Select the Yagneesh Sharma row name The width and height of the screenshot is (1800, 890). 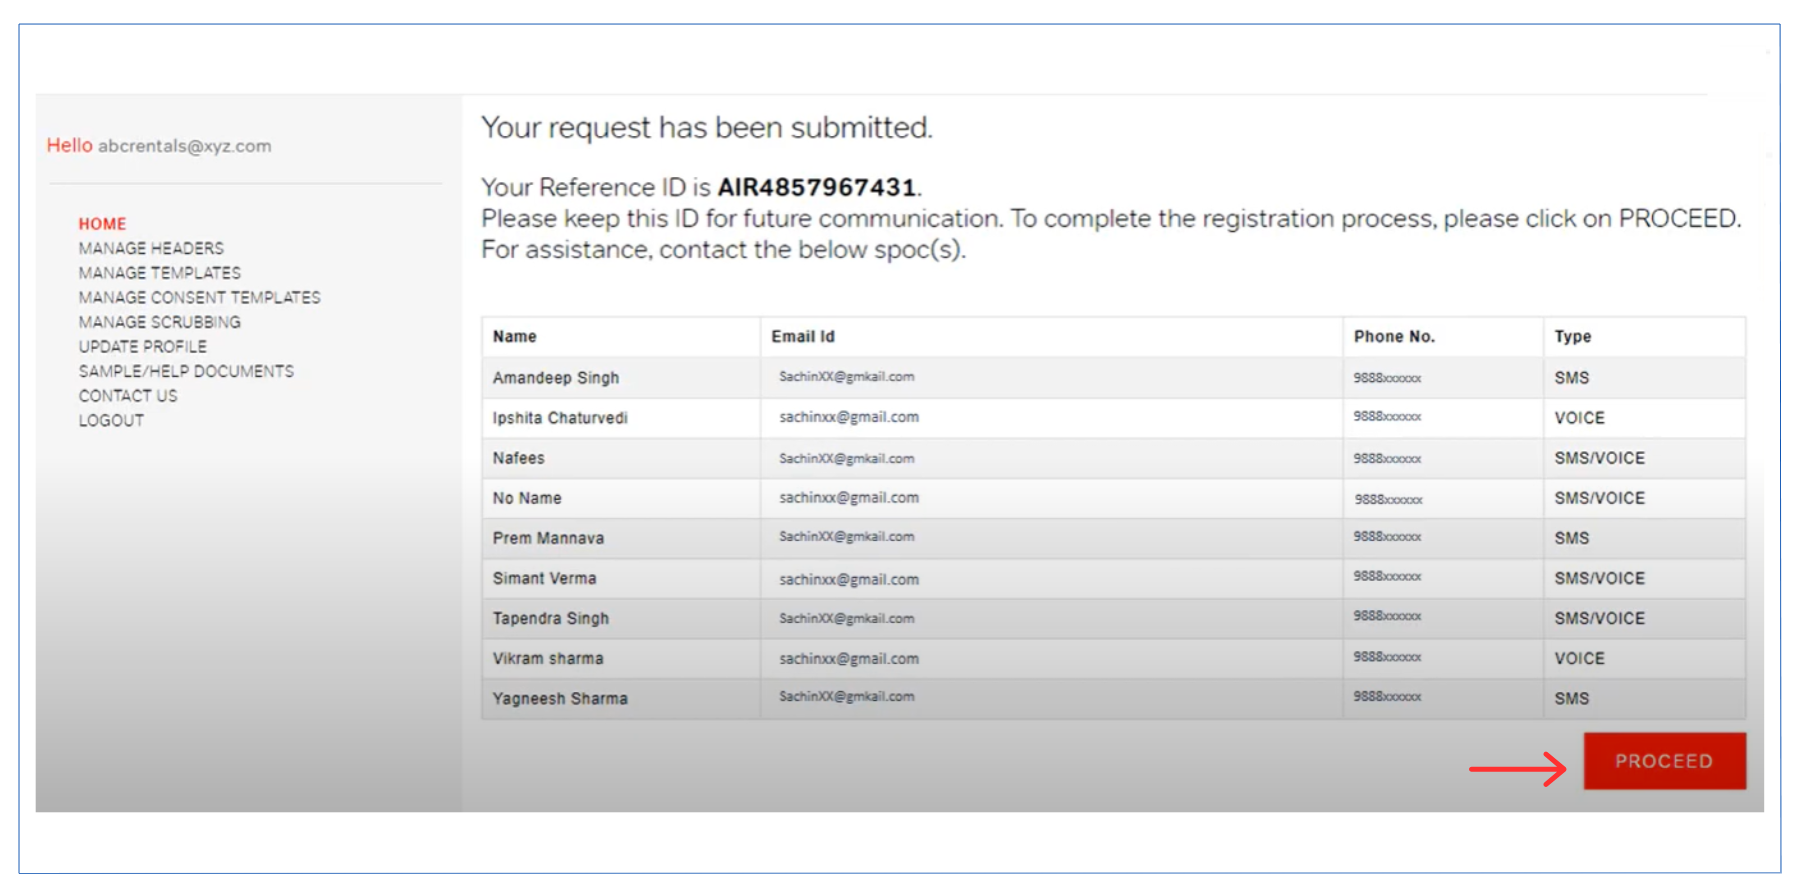point(560,699)
